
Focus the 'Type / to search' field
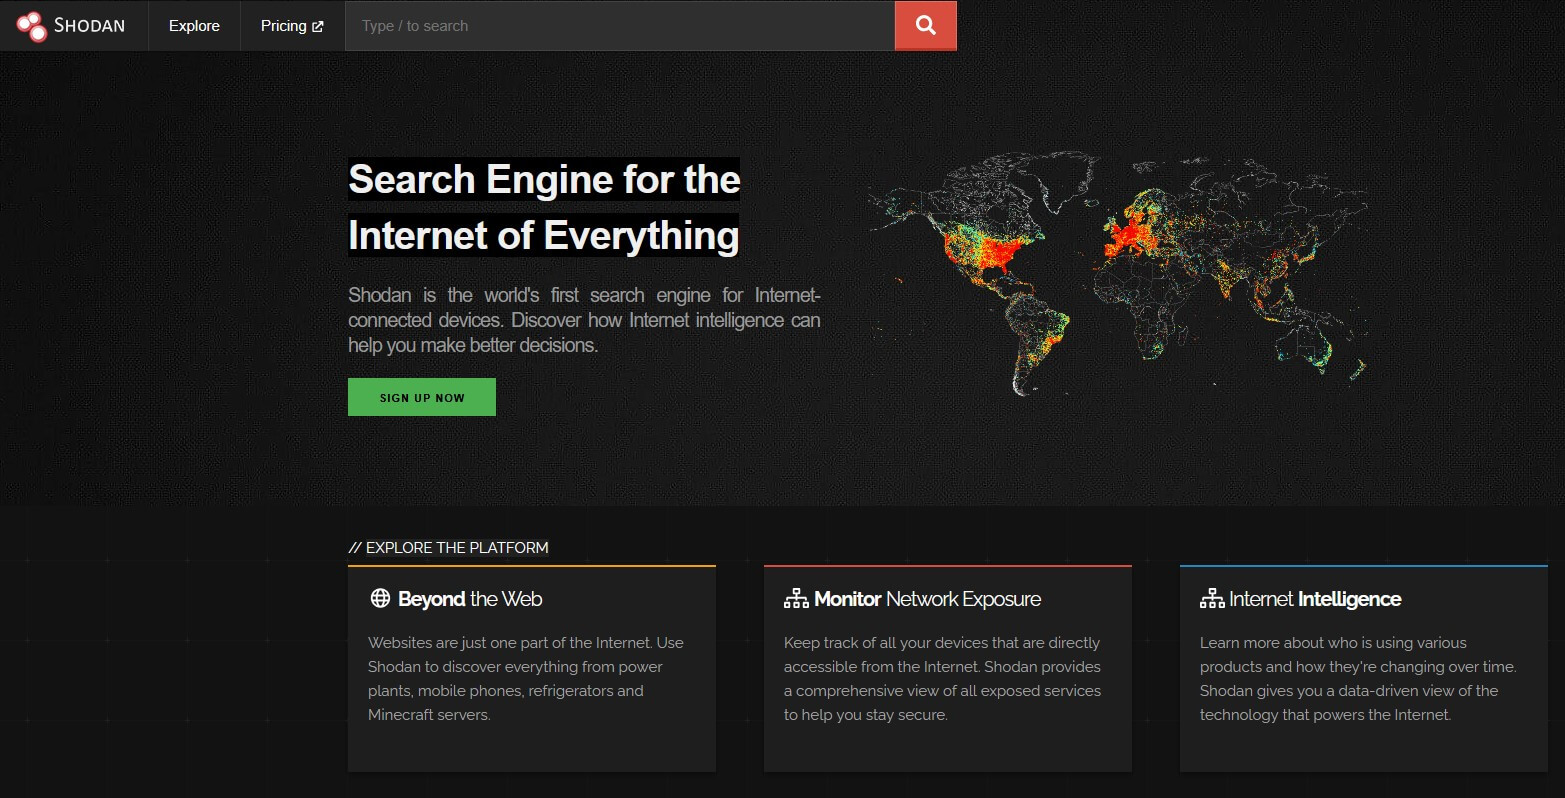620,26
